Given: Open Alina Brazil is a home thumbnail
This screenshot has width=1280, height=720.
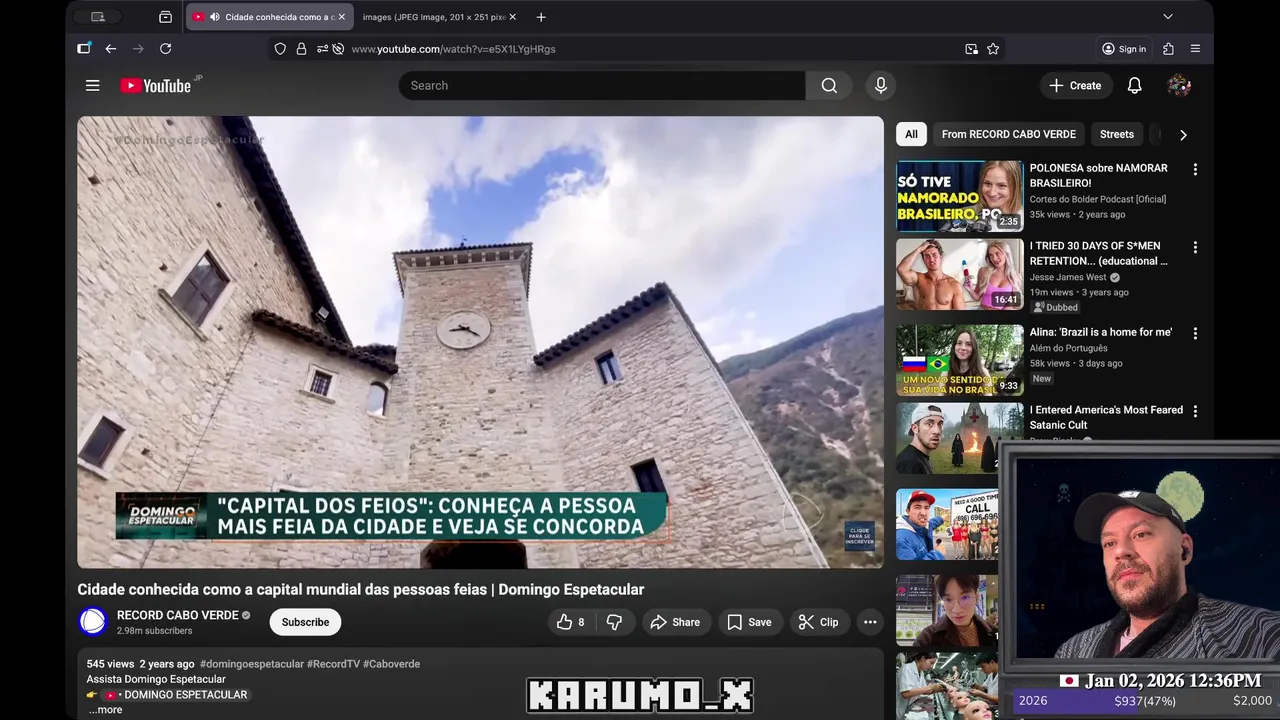Looking at the screenshot, I should (959, 360).
